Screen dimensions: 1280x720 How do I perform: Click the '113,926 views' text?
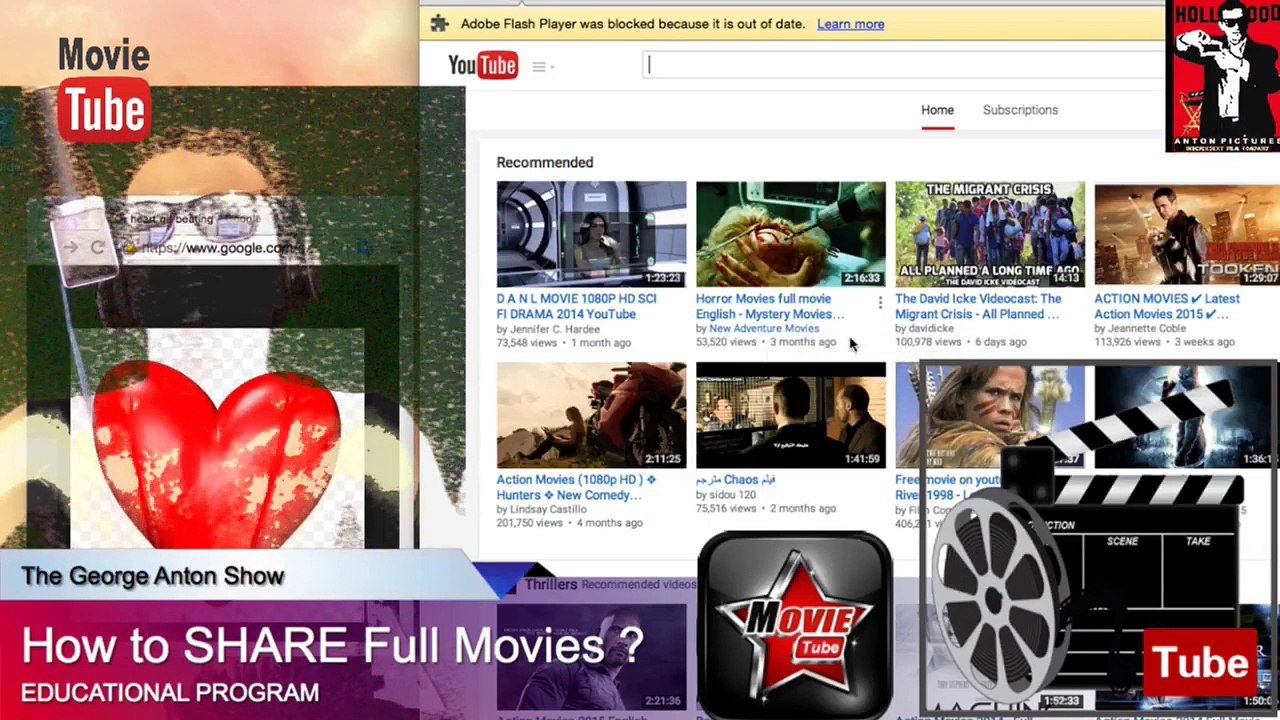coord(1127,342)
